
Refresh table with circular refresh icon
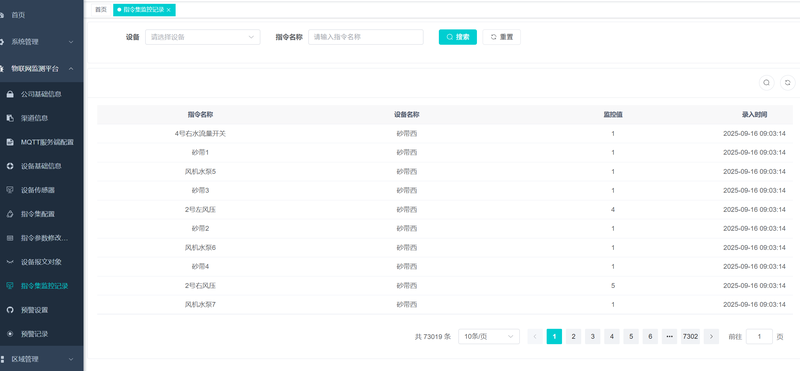coord(788,83)
